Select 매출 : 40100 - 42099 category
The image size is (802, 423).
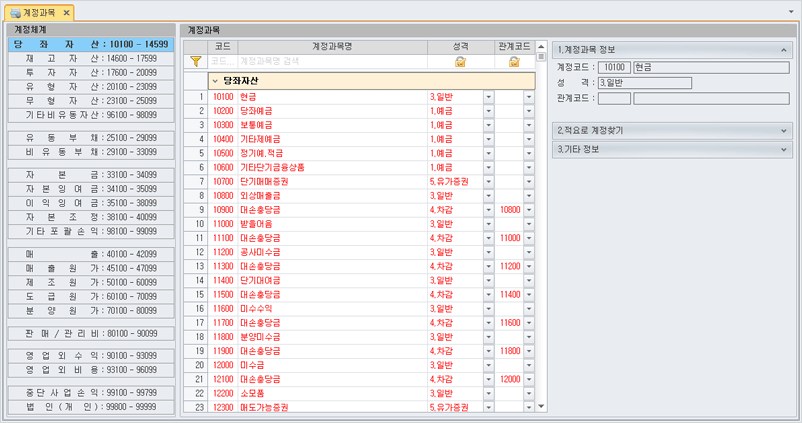91,254
